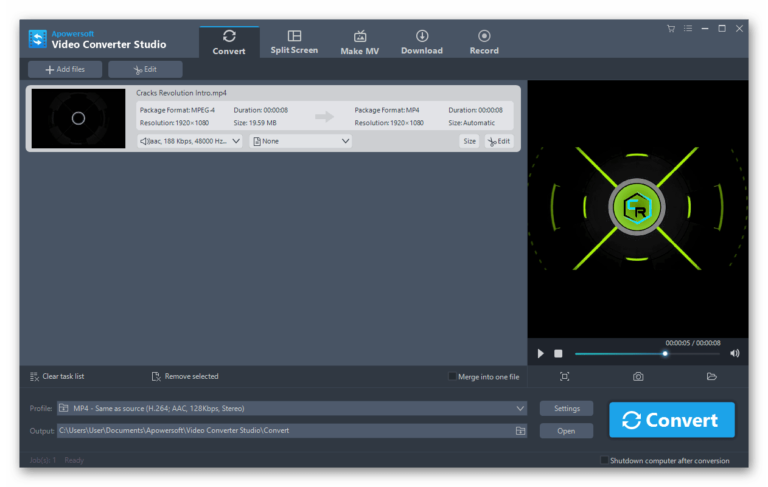Open snapshot folder icon below the preview

tap(712, 376)
